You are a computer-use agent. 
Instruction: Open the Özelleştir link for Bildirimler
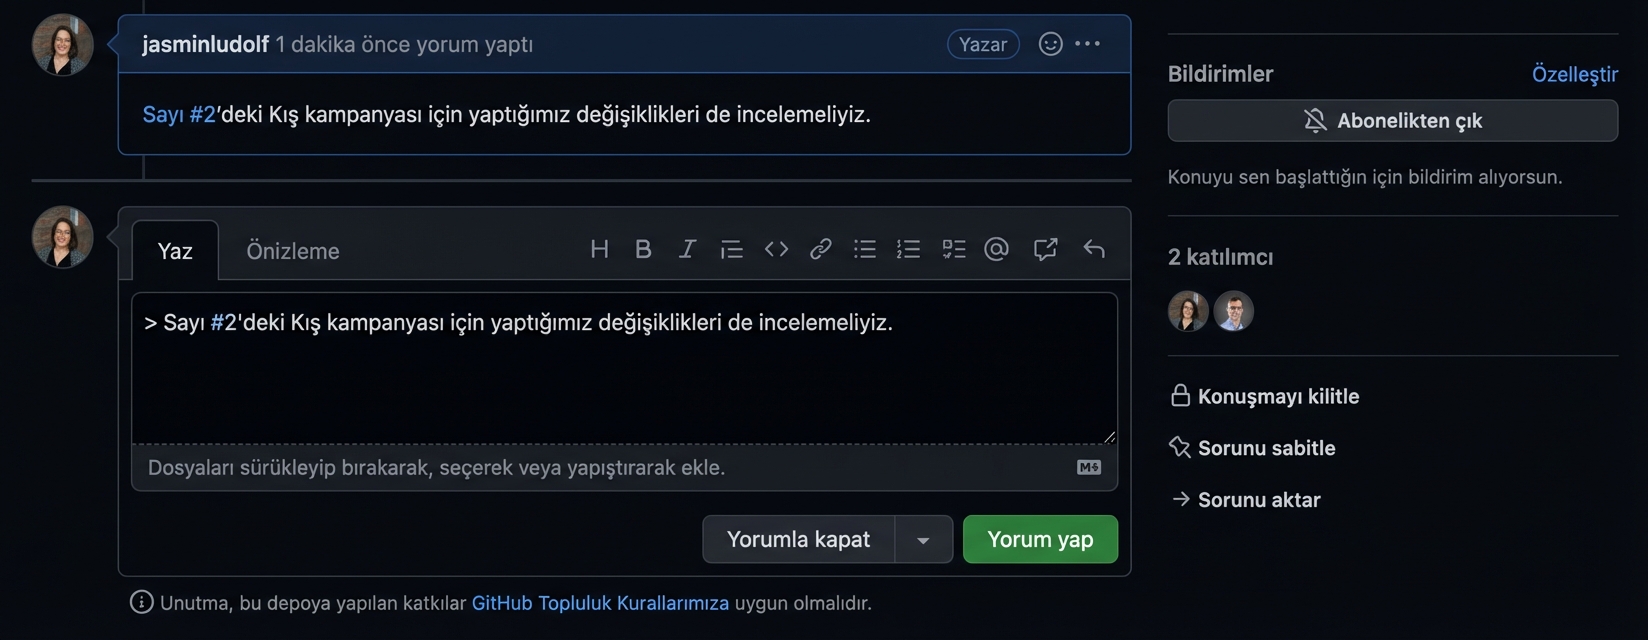click(1573, 74)
